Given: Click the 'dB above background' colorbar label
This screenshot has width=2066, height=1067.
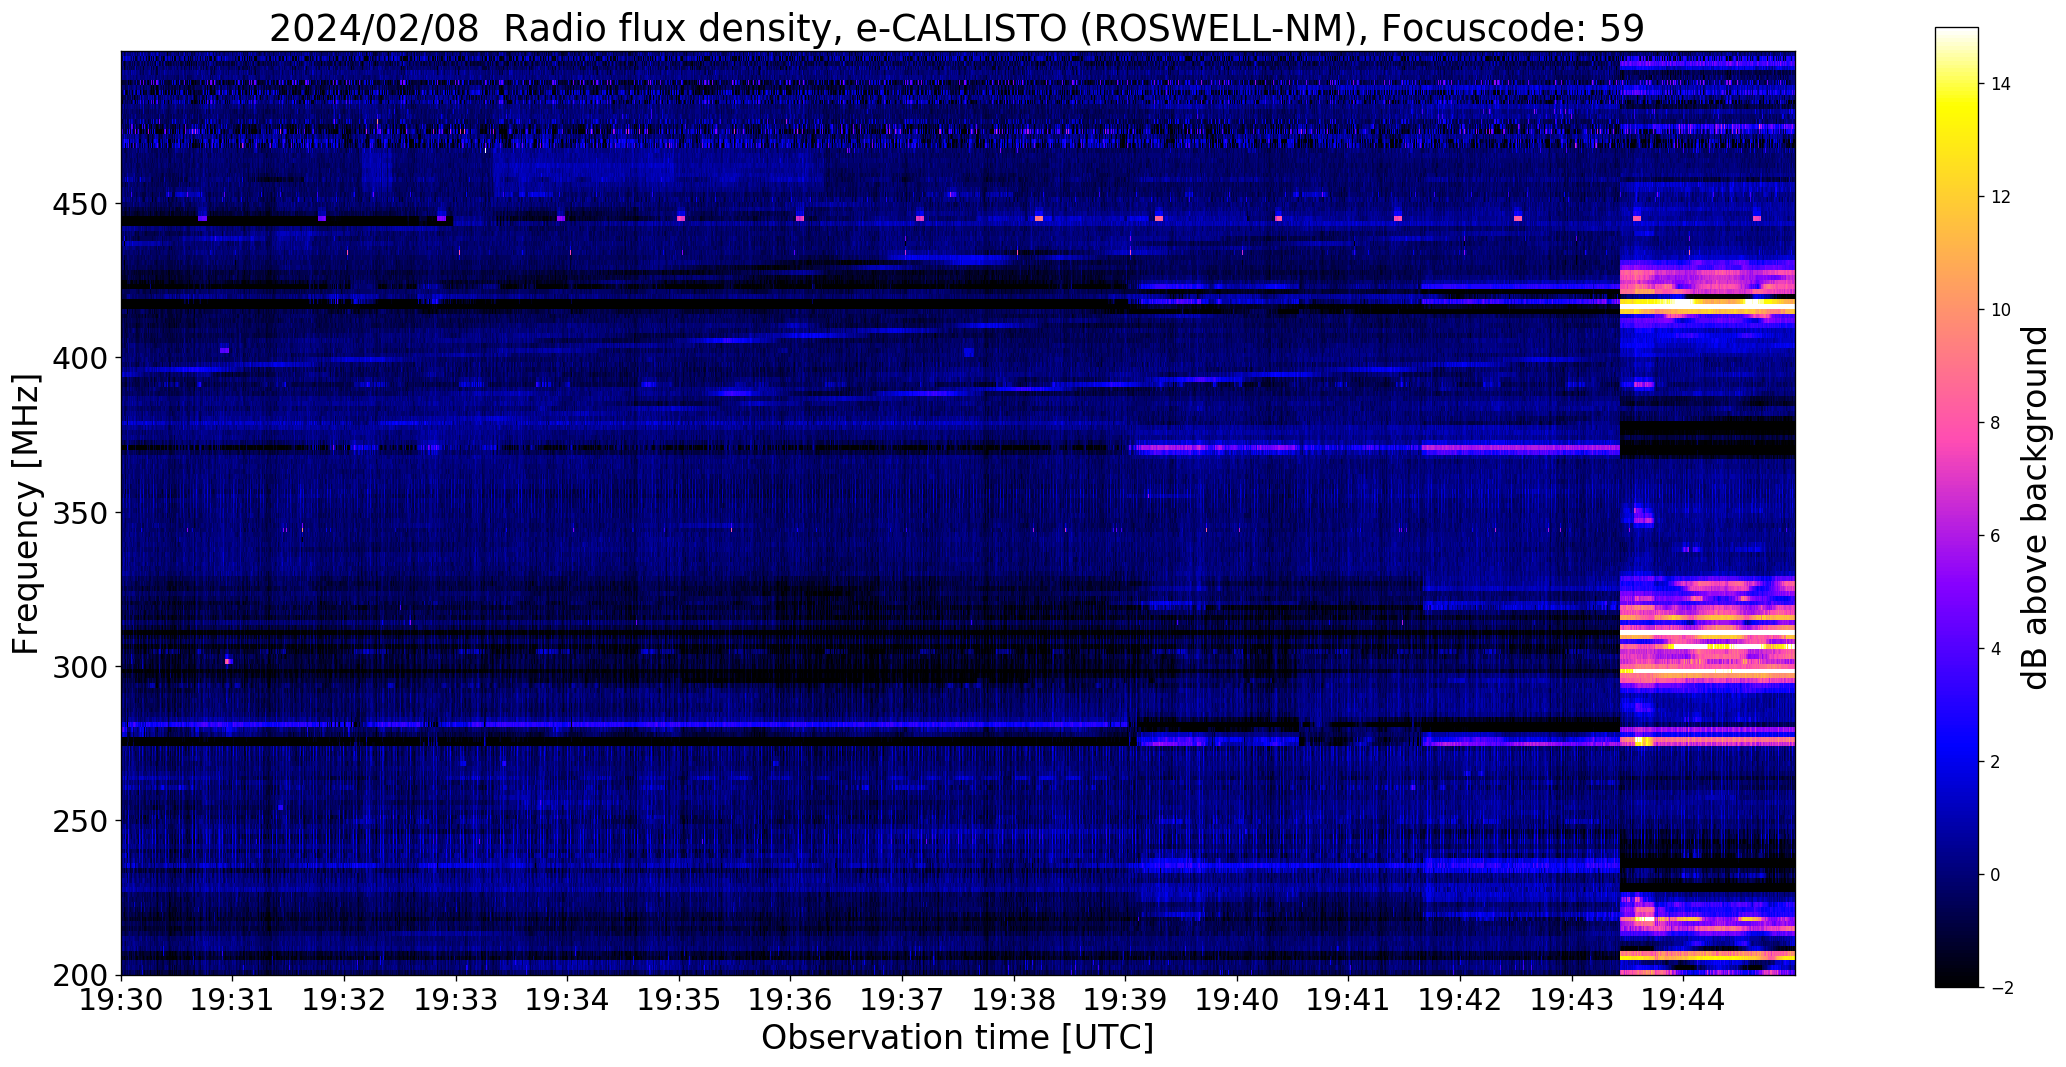Looking at the screenshot, I should [x=2035, y=507].
